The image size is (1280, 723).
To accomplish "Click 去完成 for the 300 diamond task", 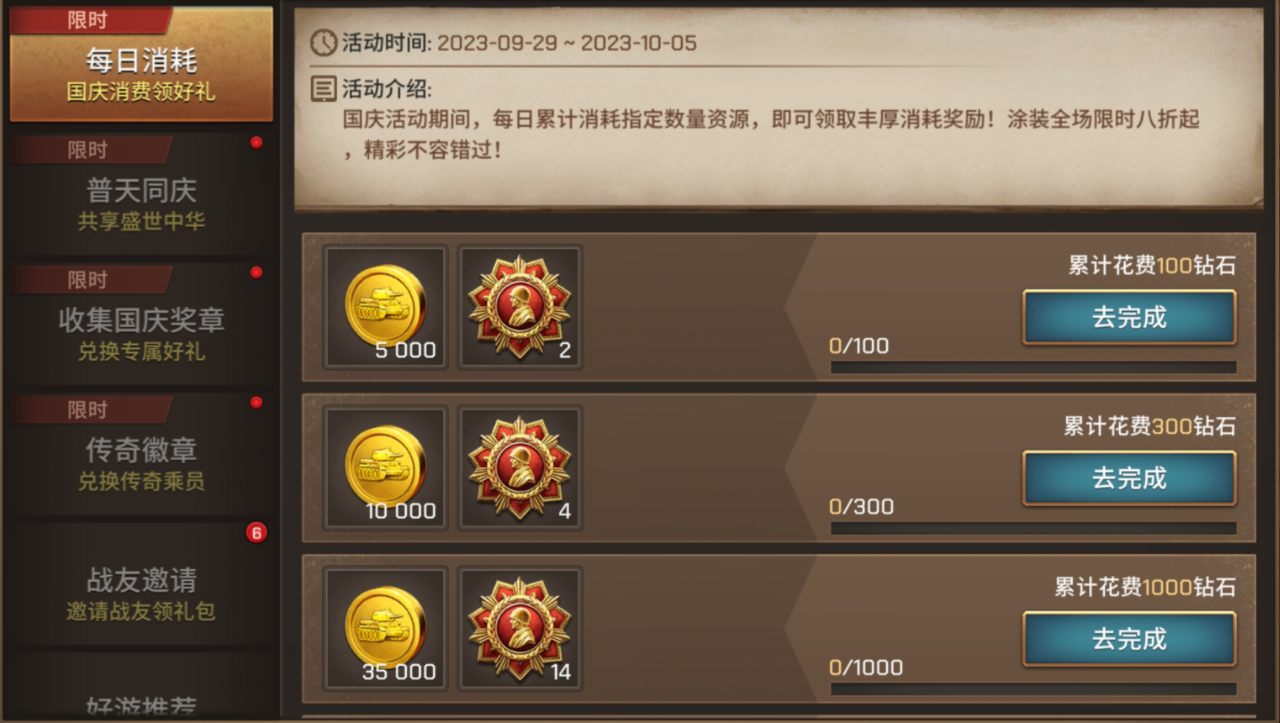I will click(x=1129, y=478).
